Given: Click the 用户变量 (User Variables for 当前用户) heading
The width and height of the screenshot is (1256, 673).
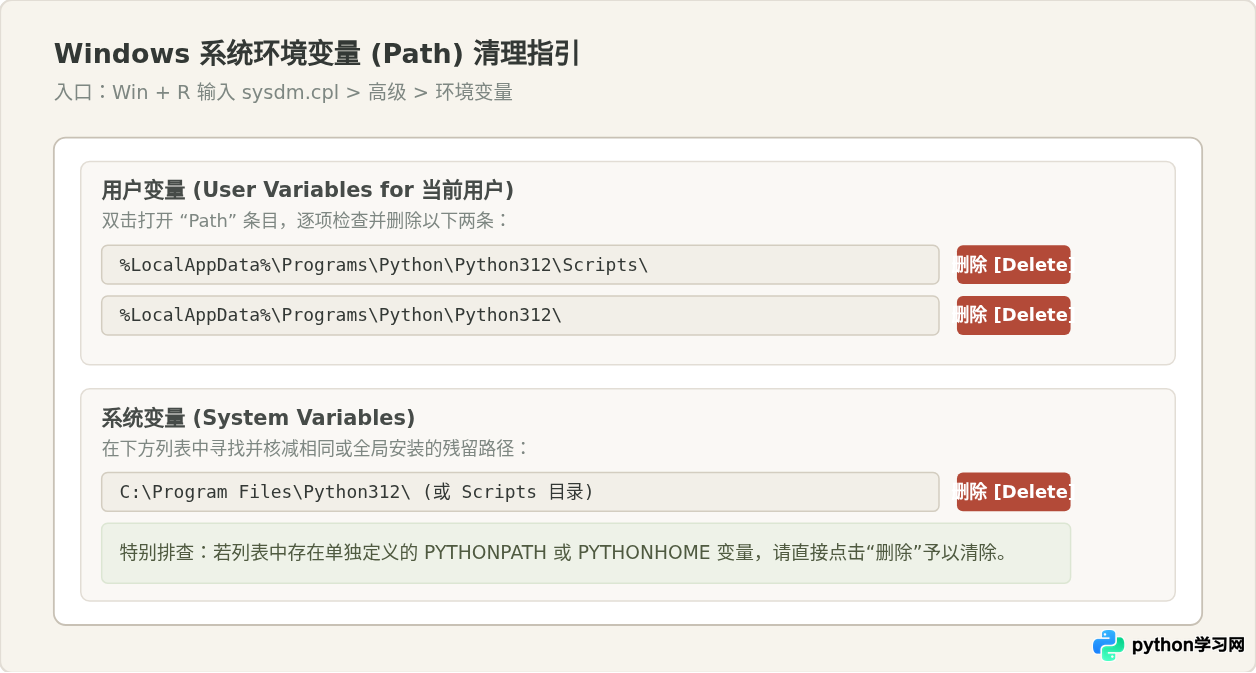Looking at the screenshot, I should [x=308, y=190].
